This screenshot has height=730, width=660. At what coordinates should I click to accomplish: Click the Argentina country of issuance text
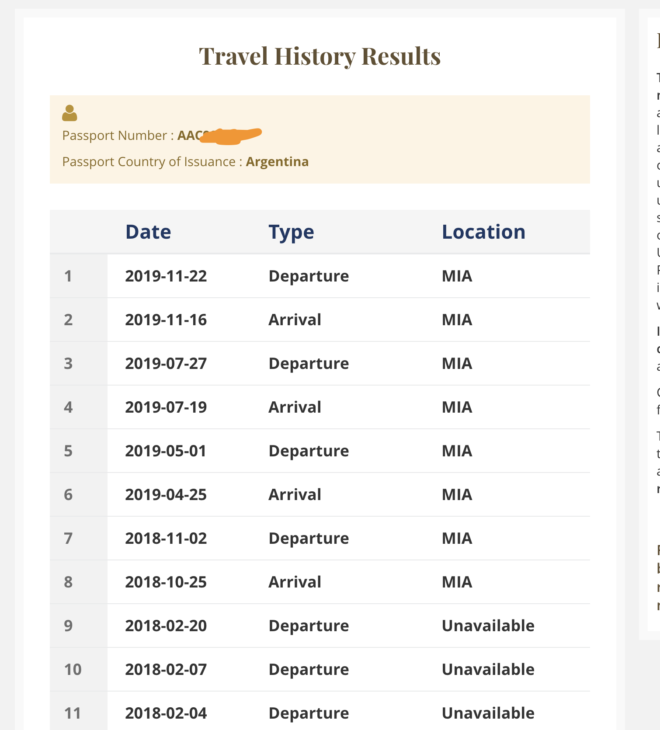[277, 162]
